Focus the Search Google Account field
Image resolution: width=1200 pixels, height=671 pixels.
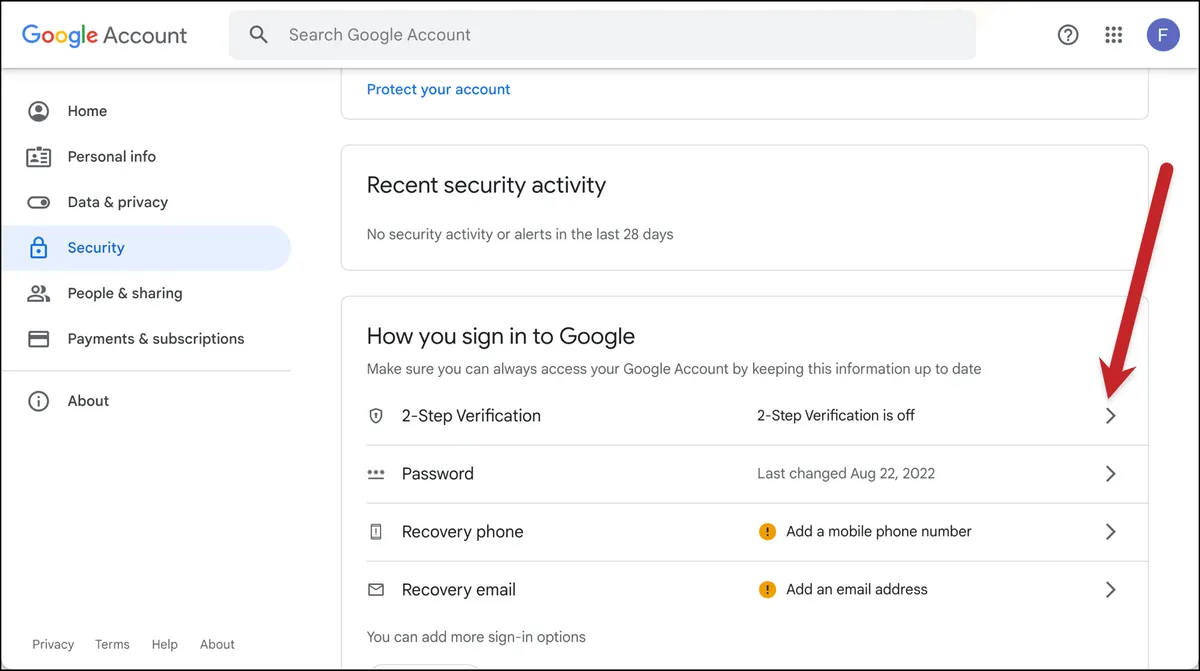coord(603,35)
